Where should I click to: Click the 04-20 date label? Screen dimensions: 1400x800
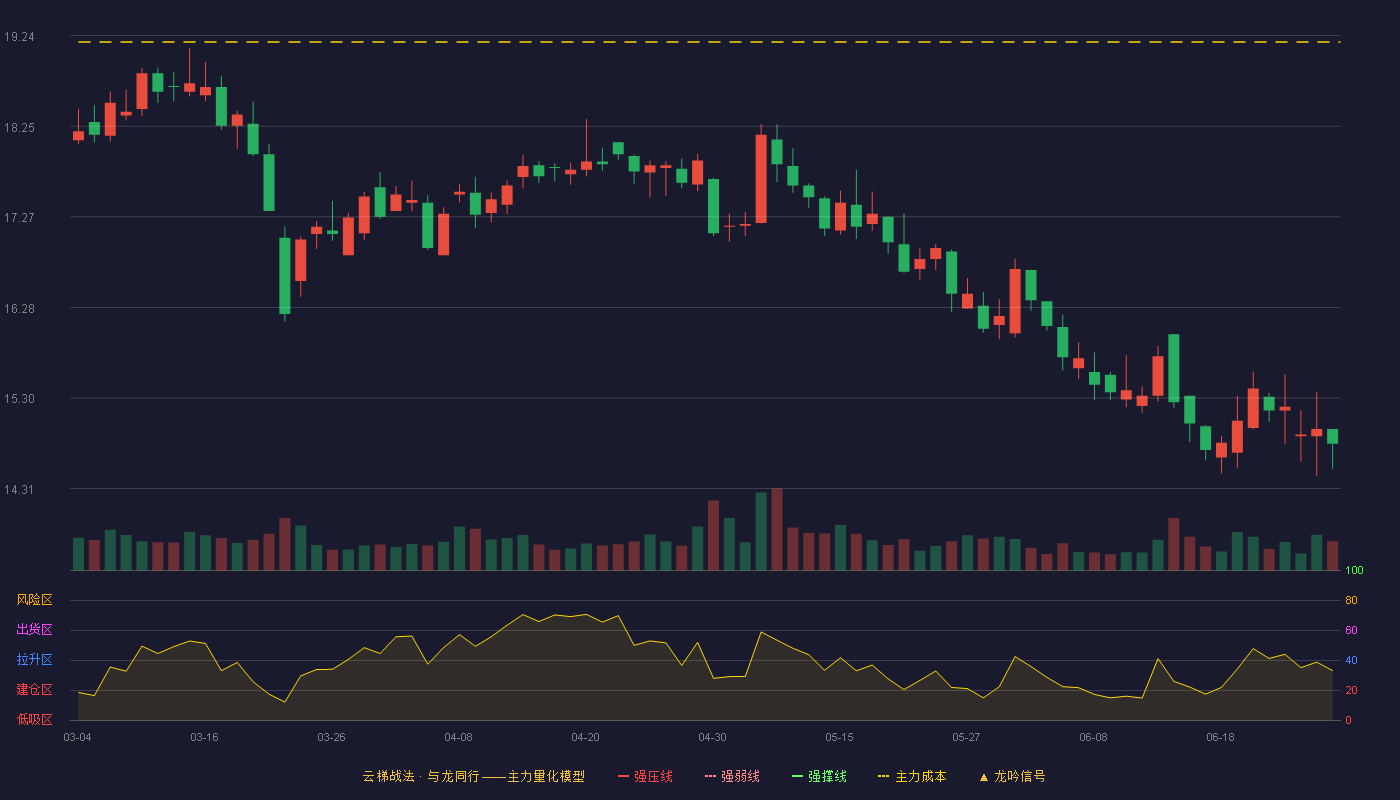(585, 737)
